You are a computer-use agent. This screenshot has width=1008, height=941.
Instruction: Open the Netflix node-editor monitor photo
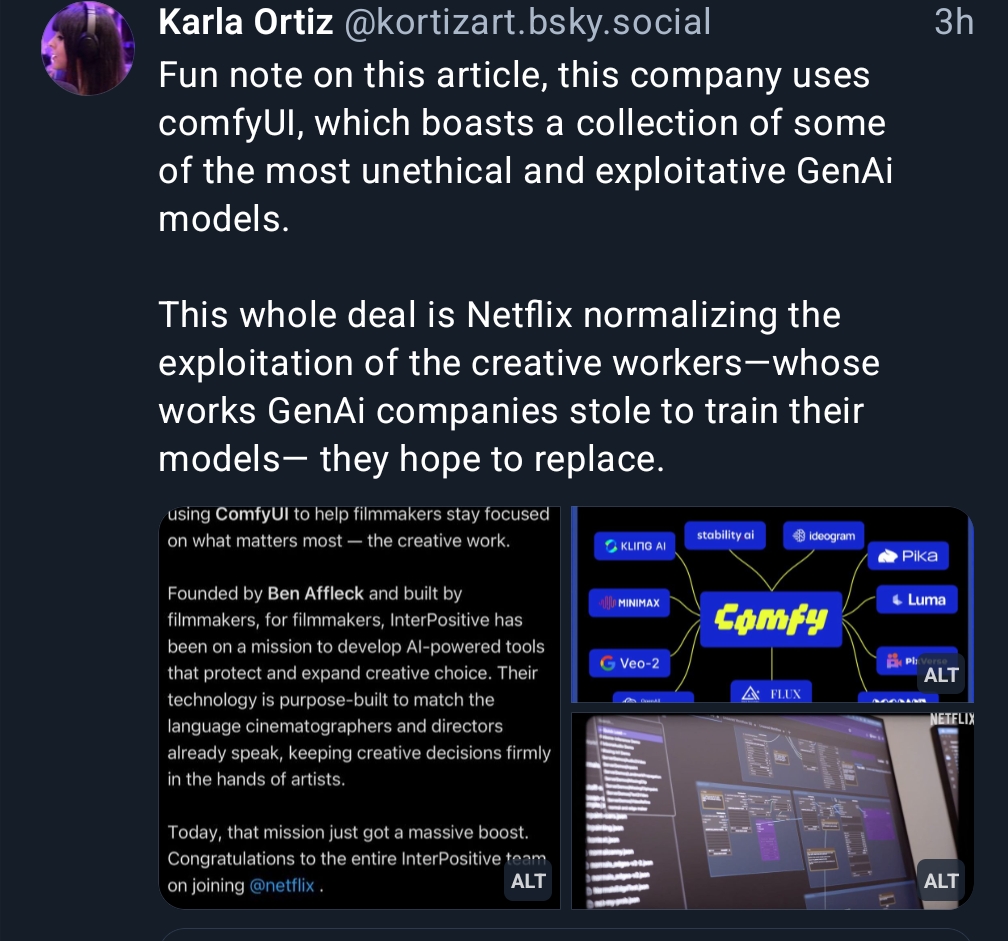pyautogui.click(x=760, y=810)
